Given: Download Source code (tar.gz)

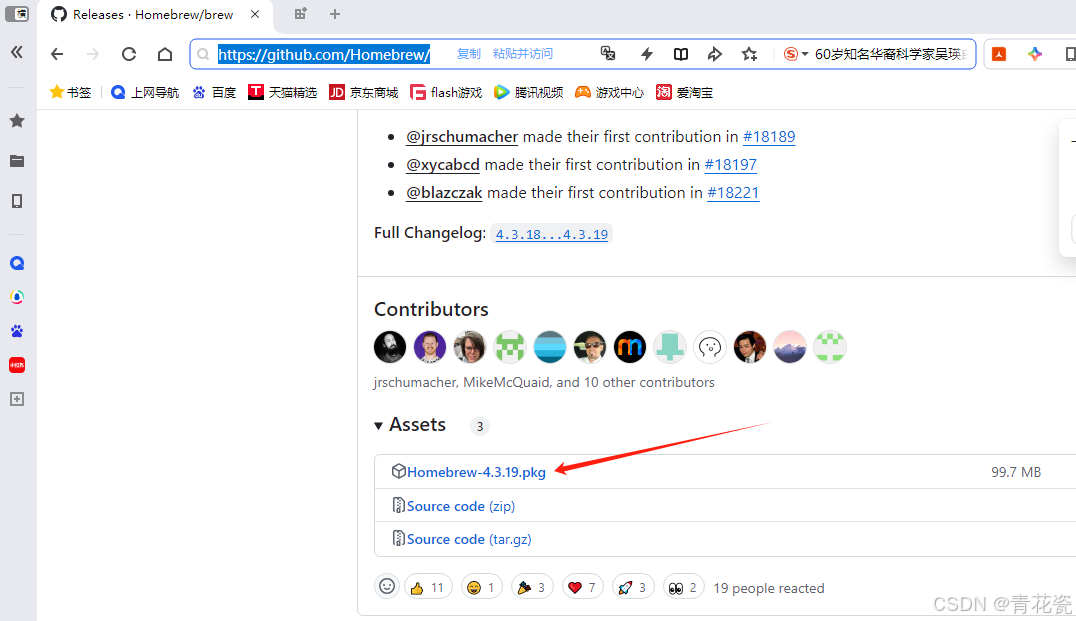Looking at the screenshot, I should coord(469,539).
